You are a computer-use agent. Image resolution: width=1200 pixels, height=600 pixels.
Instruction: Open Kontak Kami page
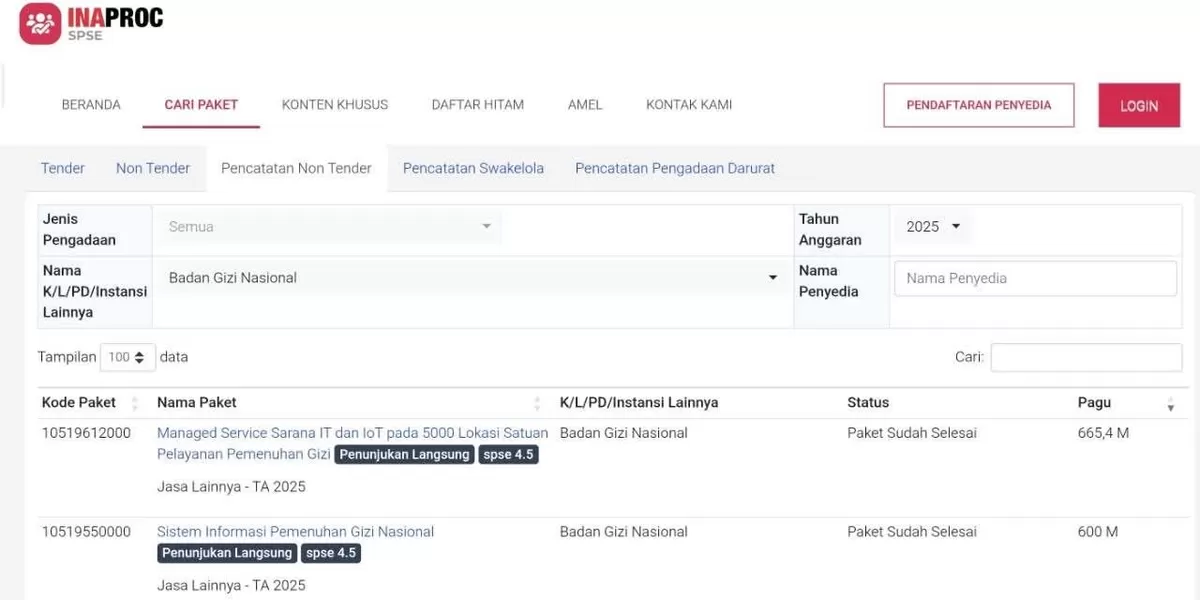(x=688, y=105)
